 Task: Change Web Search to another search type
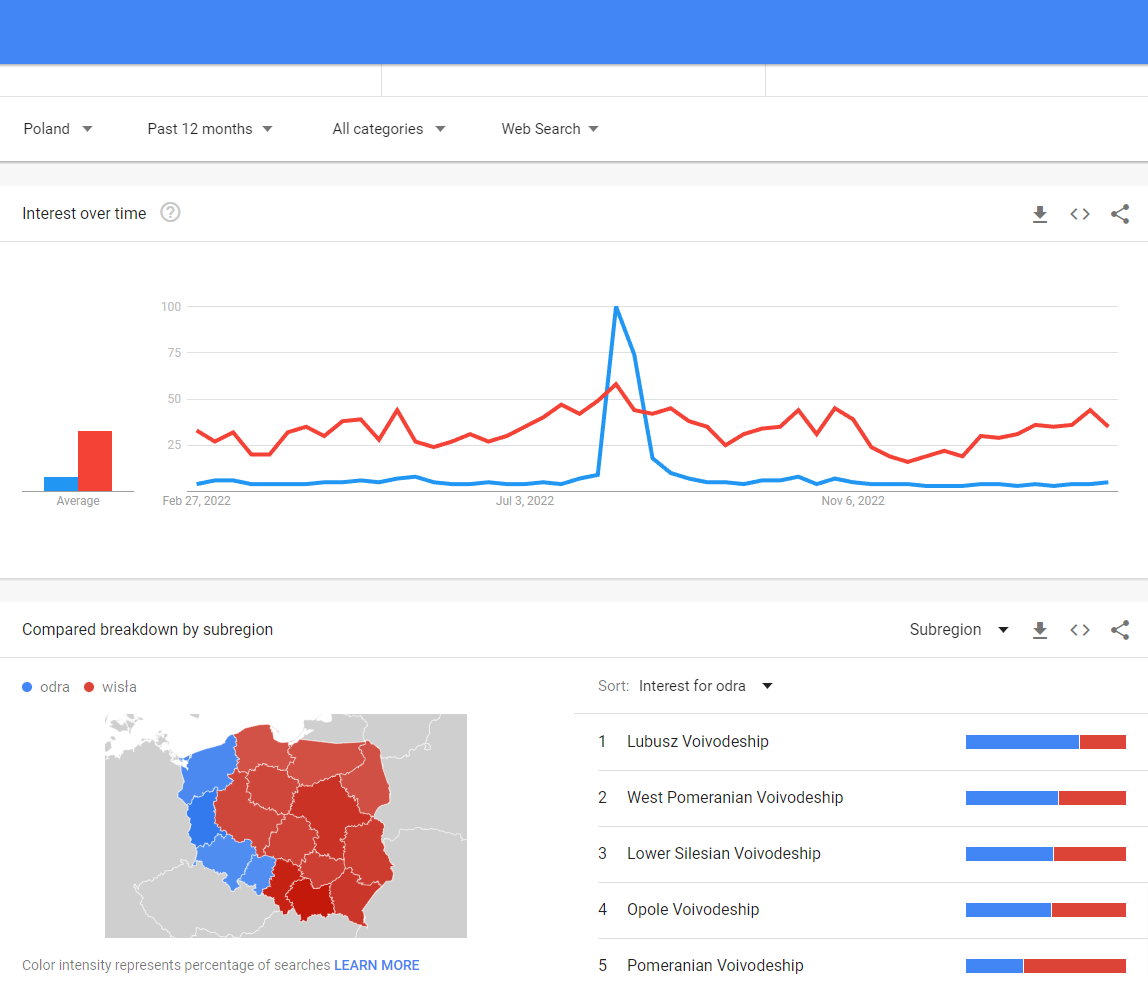tap(549, 128)
